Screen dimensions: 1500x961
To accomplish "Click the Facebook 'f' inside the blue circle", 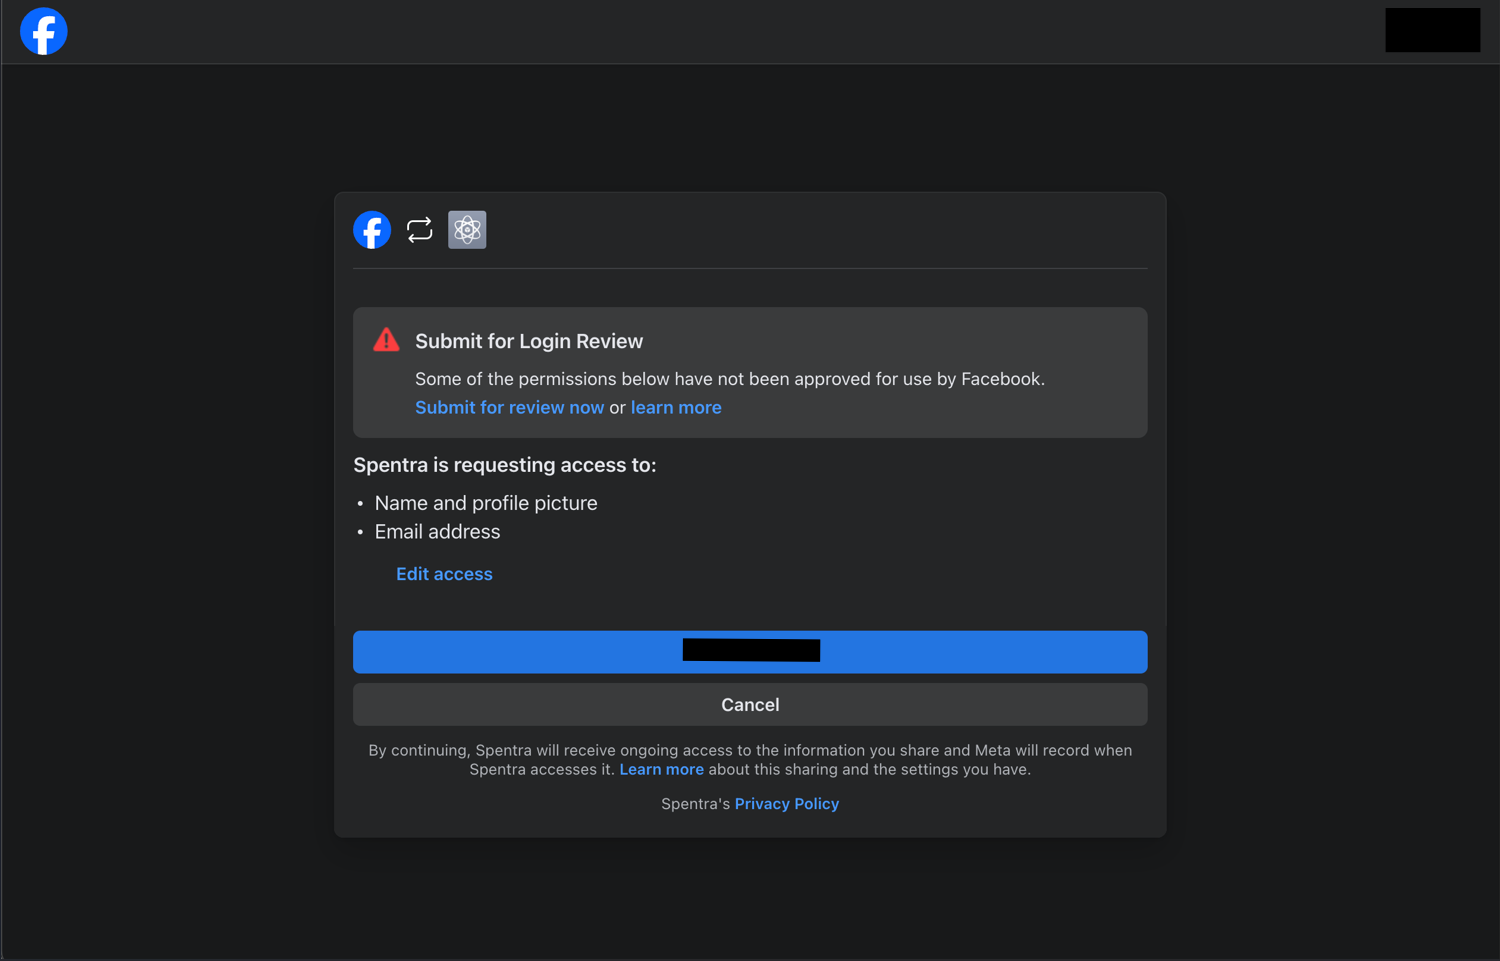I will (372, 229).
